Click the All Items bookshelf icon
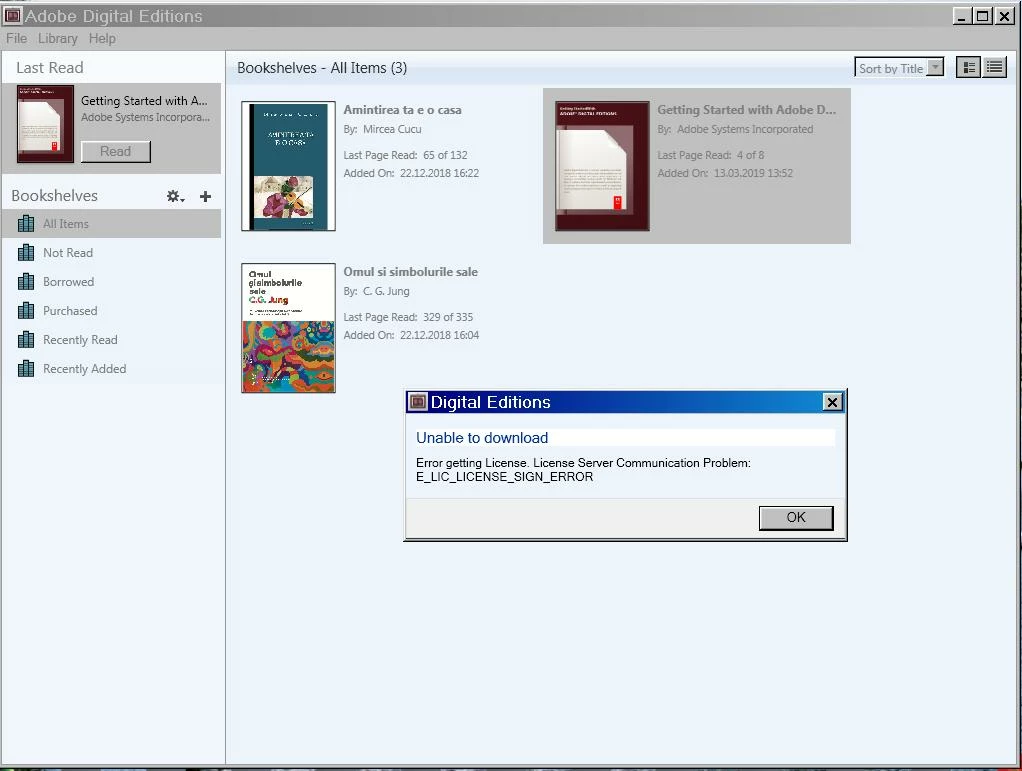 click(26, 224)
